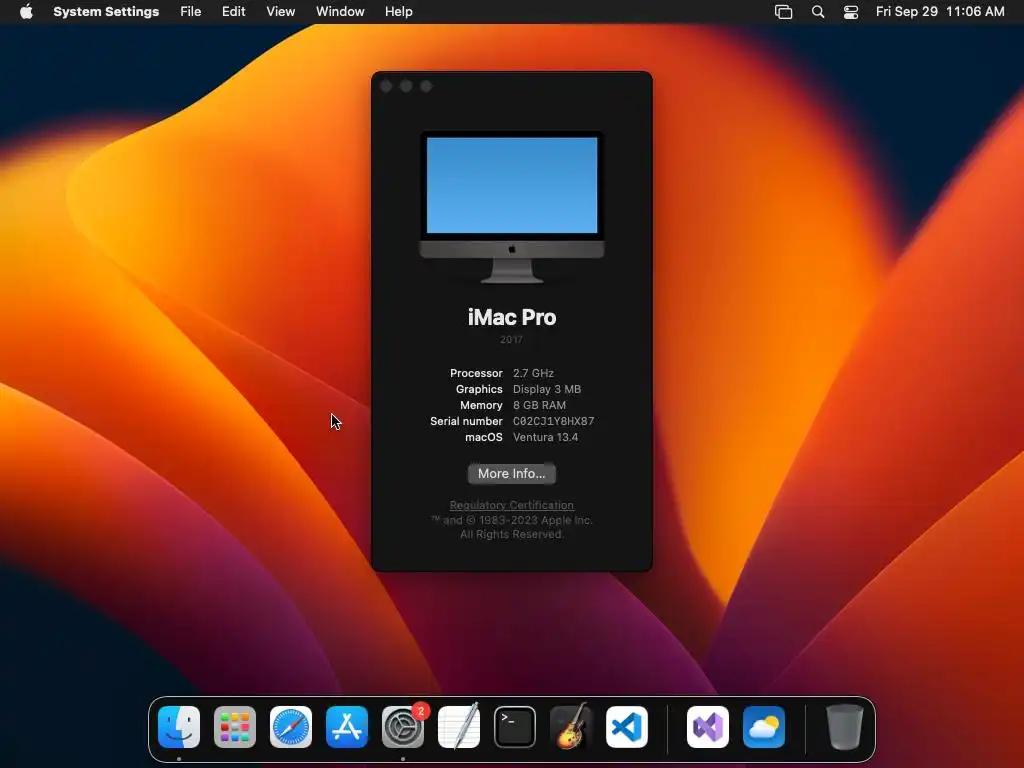Click the macOS value Ventura 13.4
Screen dimensions: 1024x768
pyautogui.click(x=545, y=437)
